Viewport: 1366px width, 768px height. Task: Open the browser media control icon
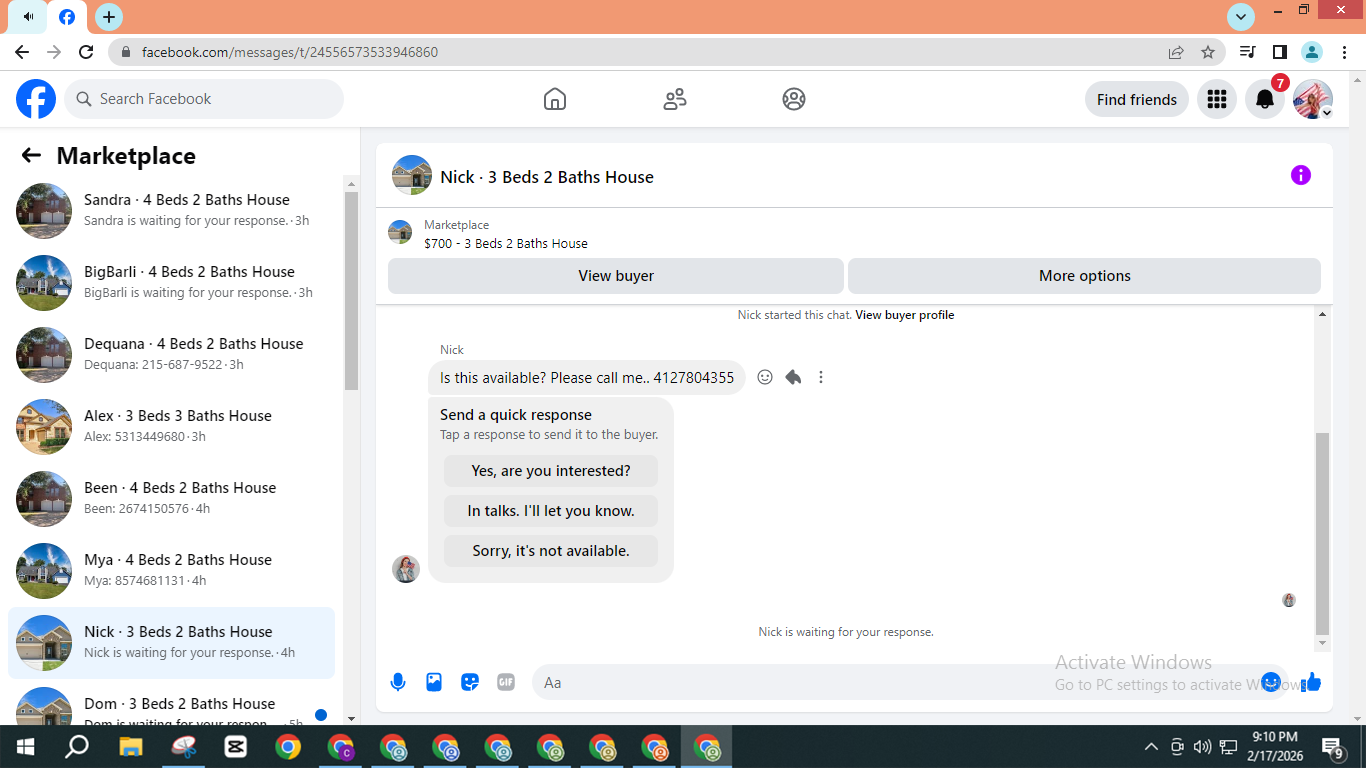coord(1247,52)
